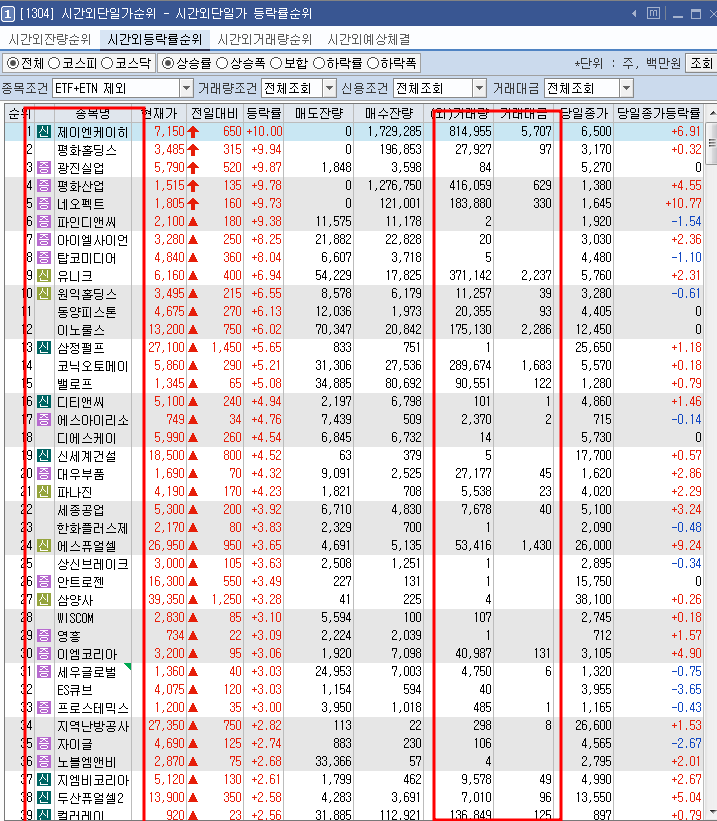
Task: Click the 신 badge next to 디티앤씨
Action: [44, 401]
